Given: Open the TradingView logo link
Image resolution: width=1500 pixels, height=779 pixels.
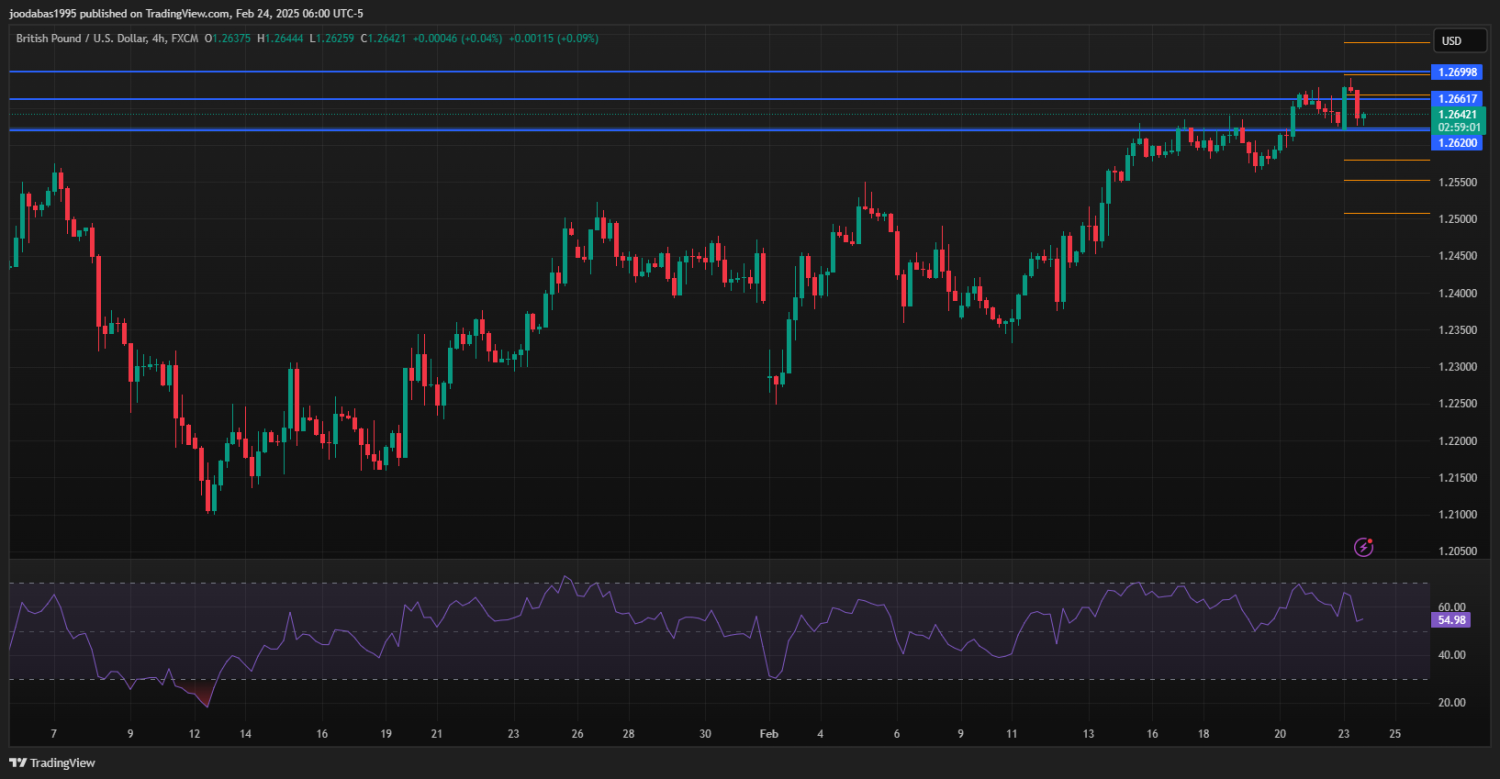Looking at the screenshot, I should point(52,763).
